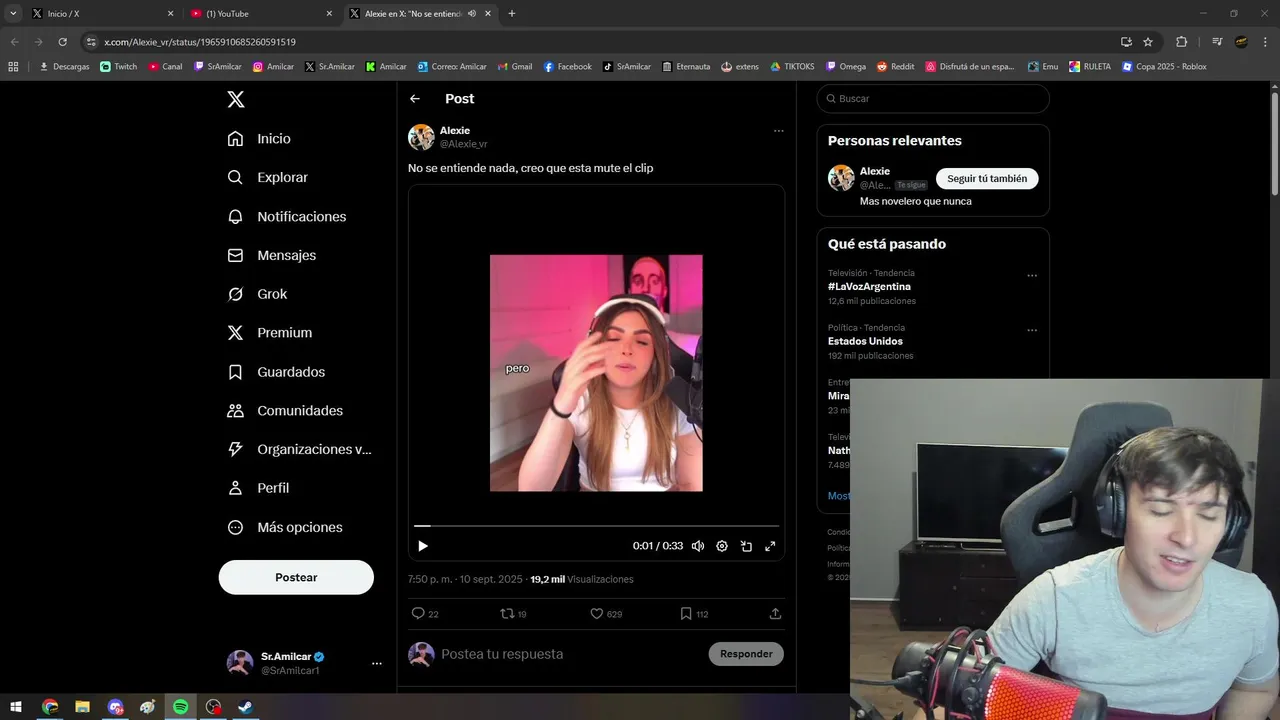This screenshot has height=720, width=1280.
Task: Mute the Alexie en X tab audio
Action: pos(471,14)
